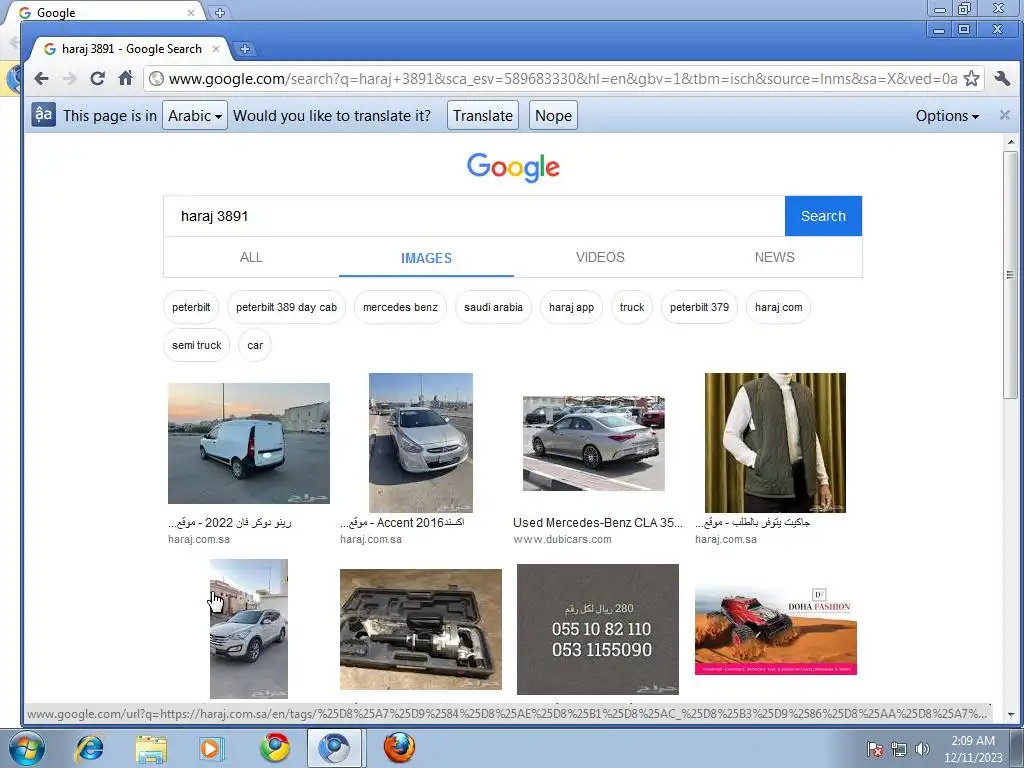Open new tab in front window

click(244, 49)
